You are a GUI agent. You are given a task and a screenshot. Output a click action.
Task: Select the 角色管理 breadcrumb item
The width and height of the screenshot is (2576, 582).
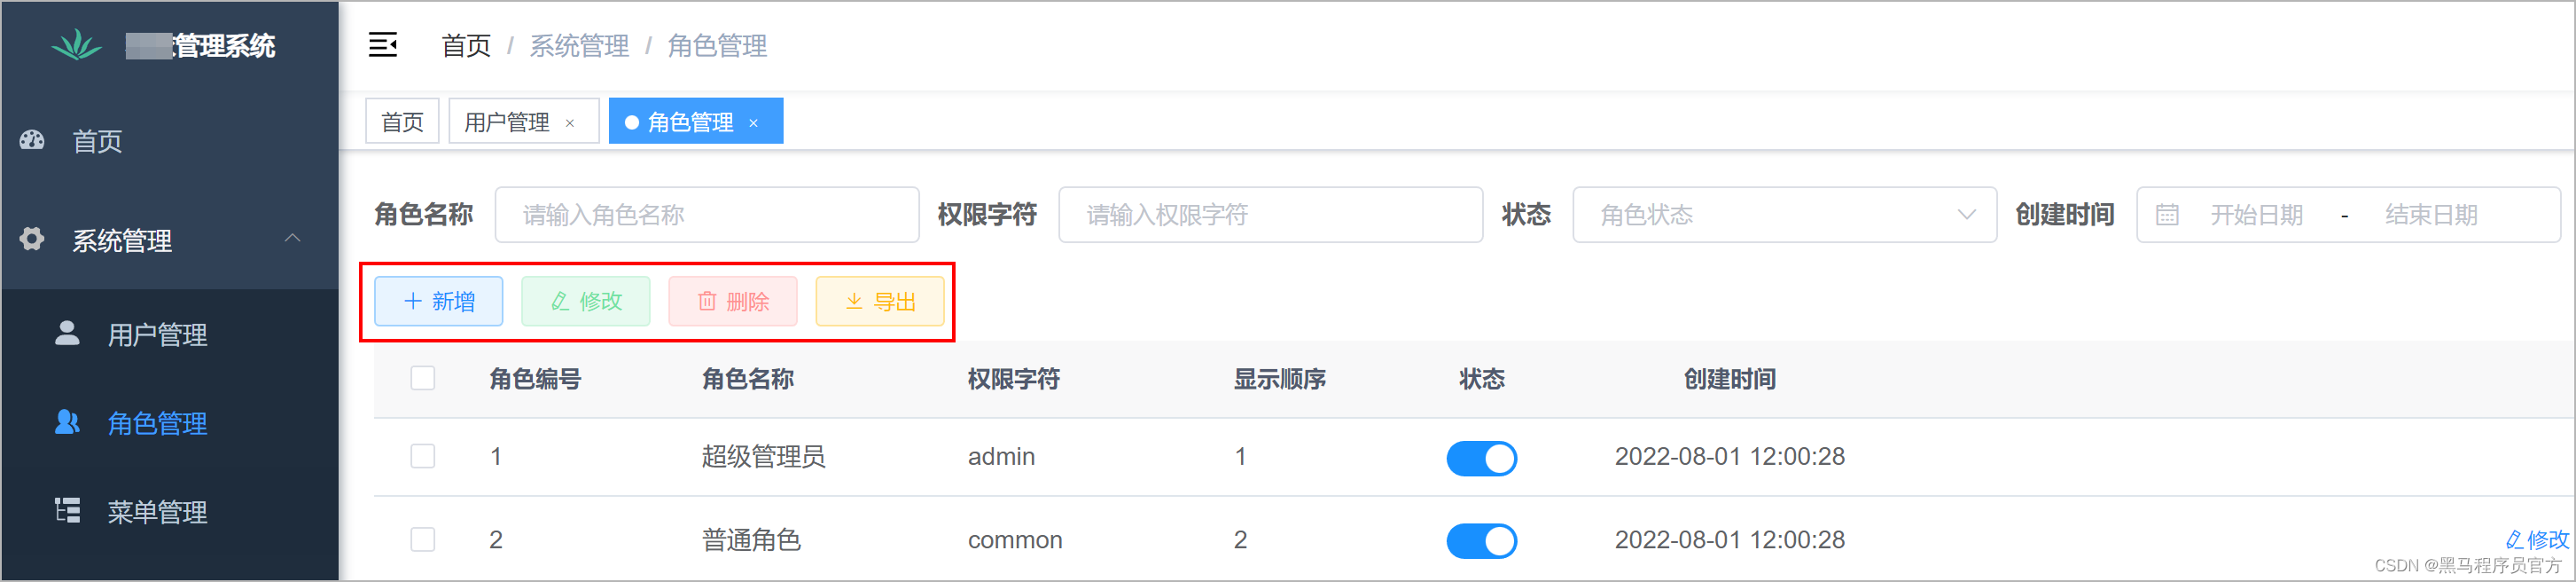(x=718, y=46)
